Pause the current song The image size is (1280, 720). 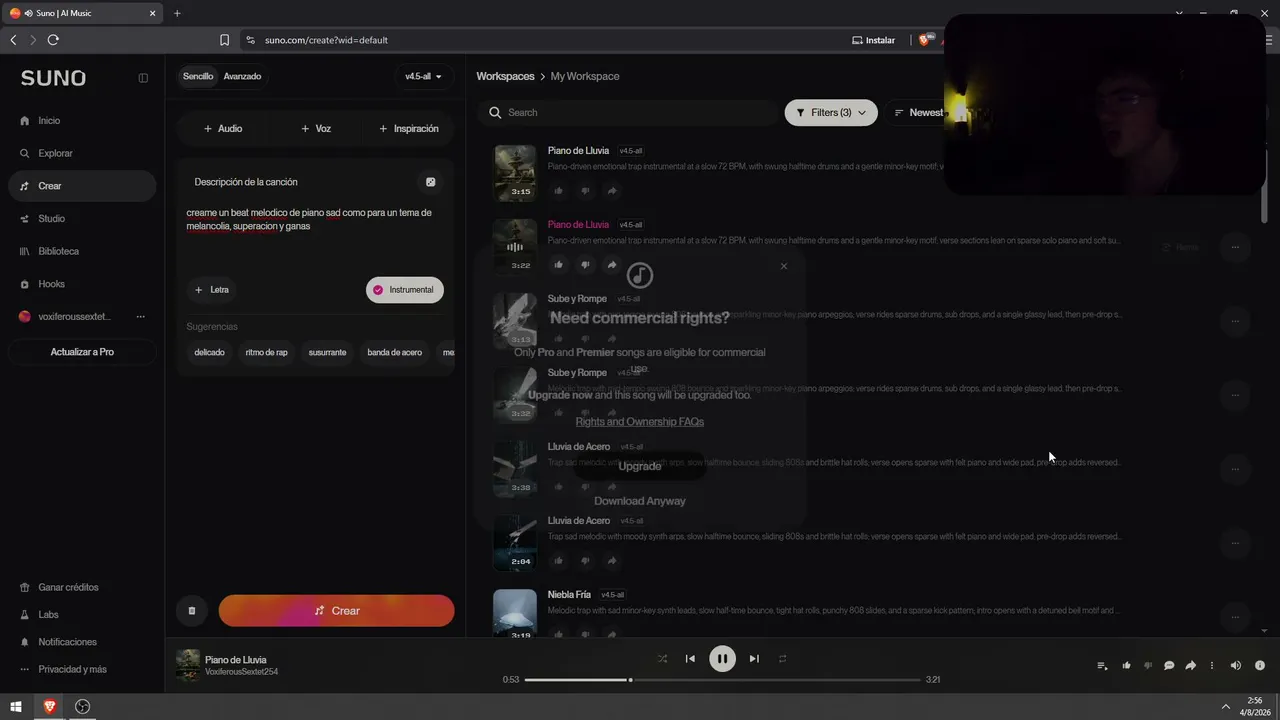pos(722,659)
